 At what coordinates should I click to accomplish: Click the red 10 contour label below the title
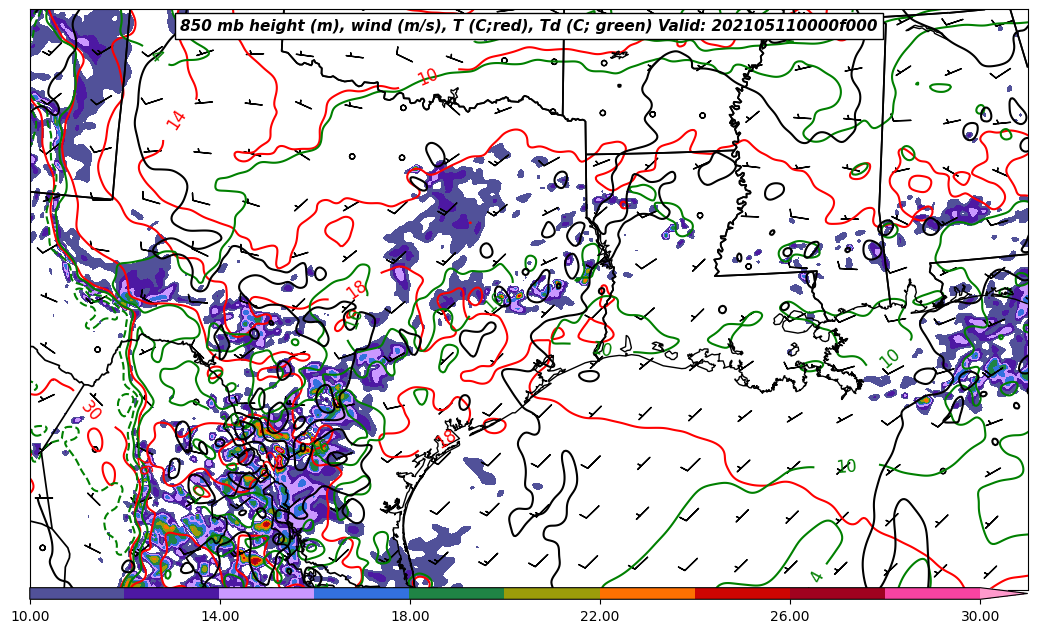(x=428, y=77)
